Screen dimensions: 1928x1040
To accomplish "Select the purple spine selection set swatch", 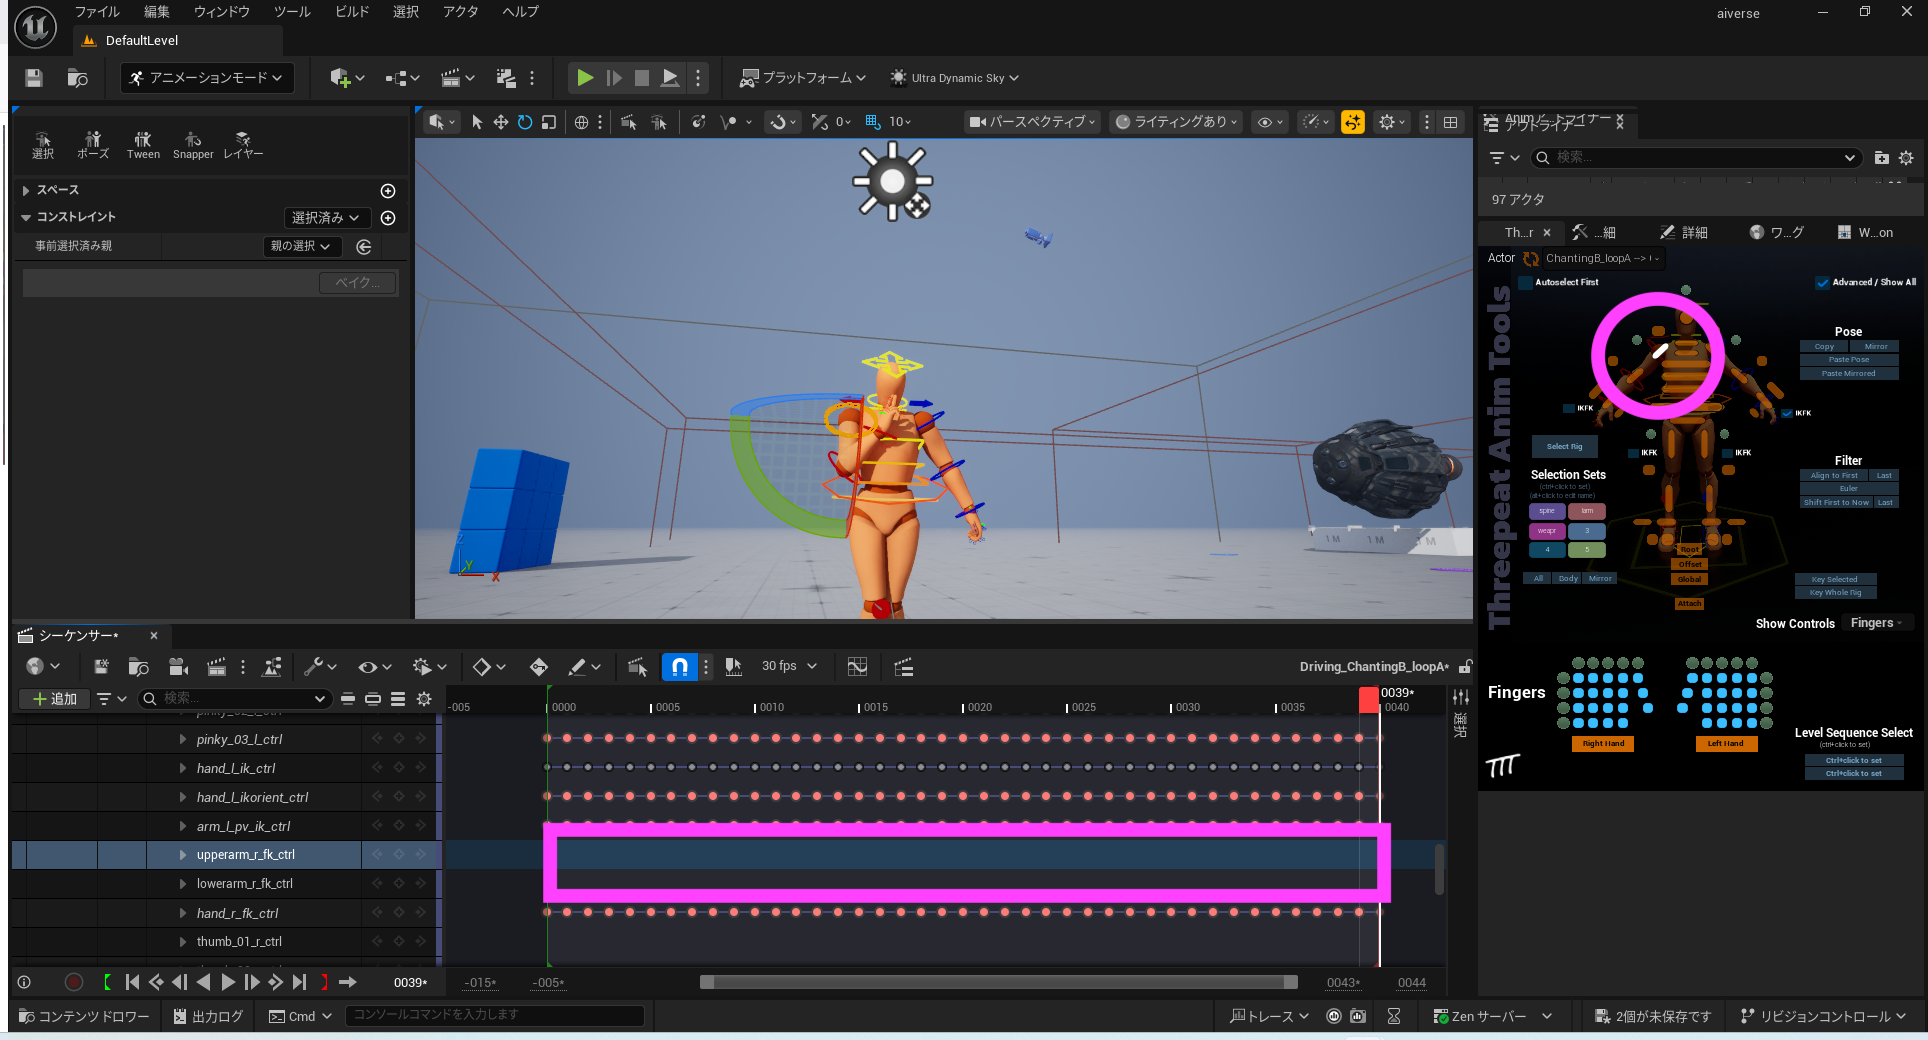I will (x=1546, y=511).
